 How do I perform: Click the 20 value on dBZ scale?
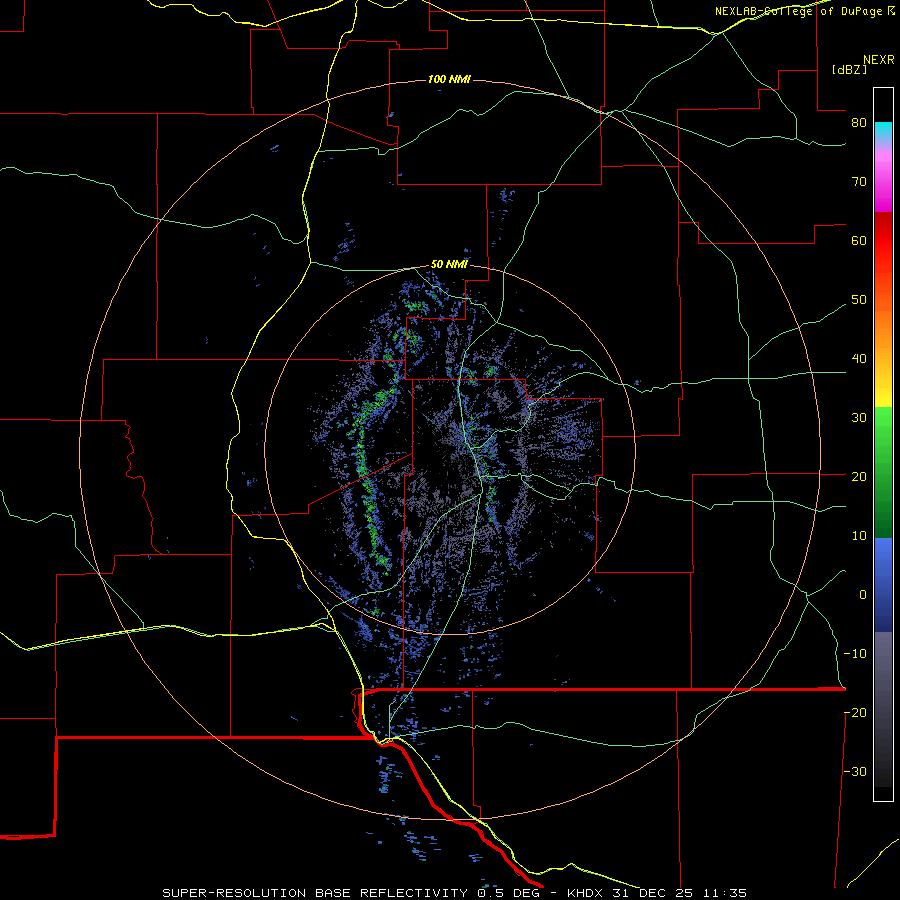pos(859,477)
